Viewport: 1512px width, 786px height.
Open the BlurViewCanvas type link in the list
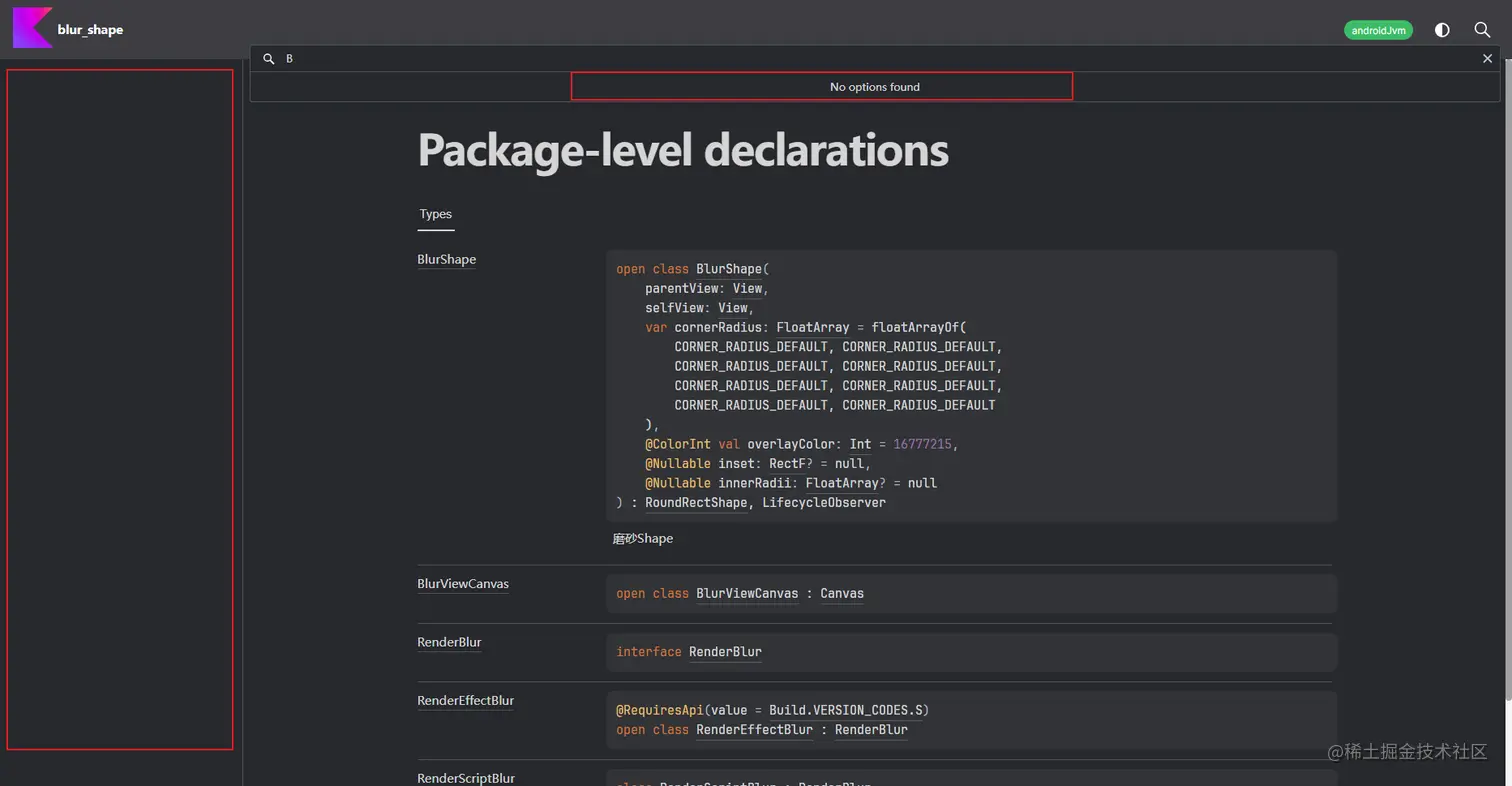pyautogui.click(x=463, y=583)
